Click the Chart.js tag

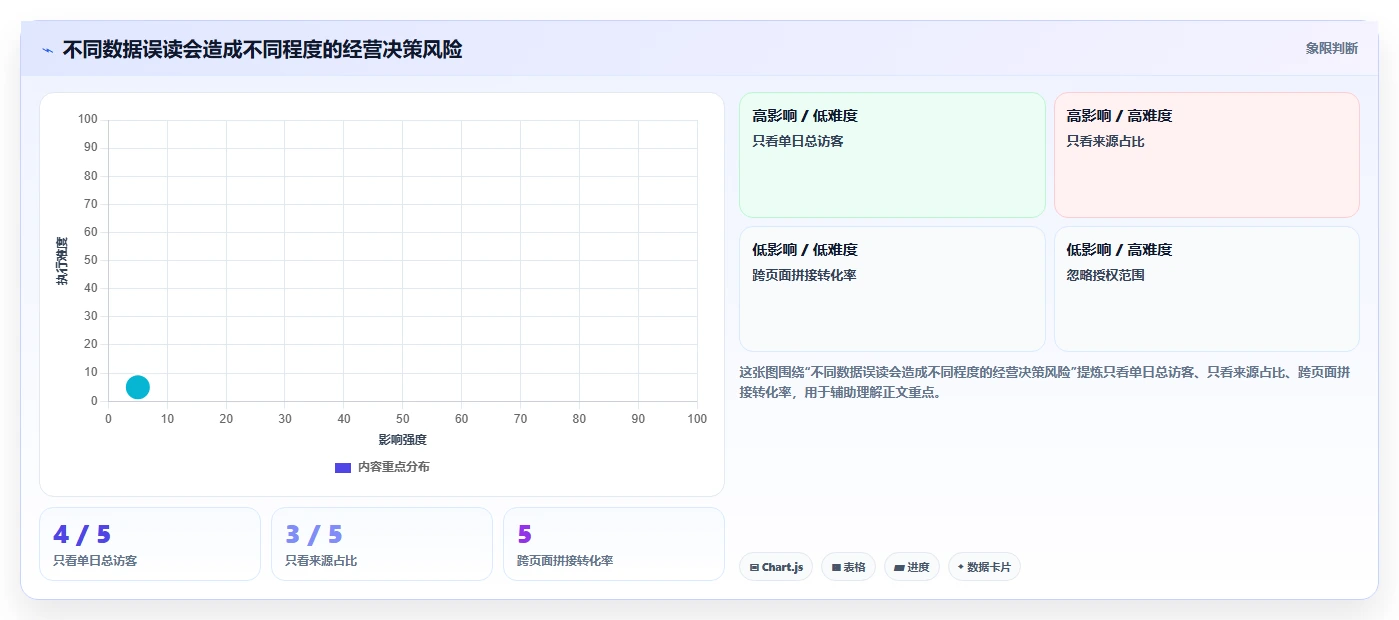pyautogui.click(x=776, y=567)
